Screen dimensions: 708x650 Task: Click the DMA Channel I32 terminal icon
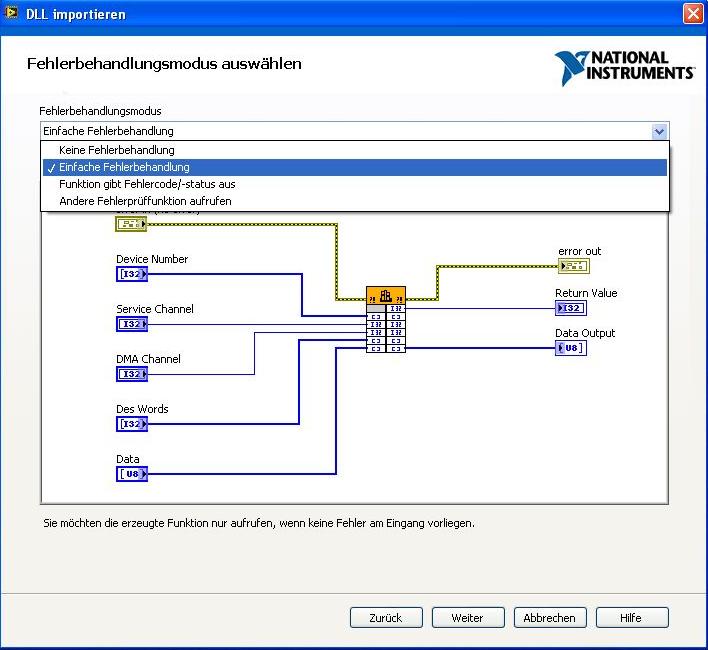coord(131,374)
